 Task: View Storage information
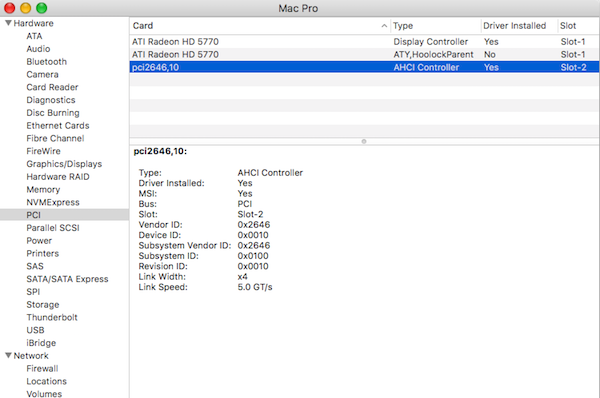pyautogui.click(x=43, y=305)
